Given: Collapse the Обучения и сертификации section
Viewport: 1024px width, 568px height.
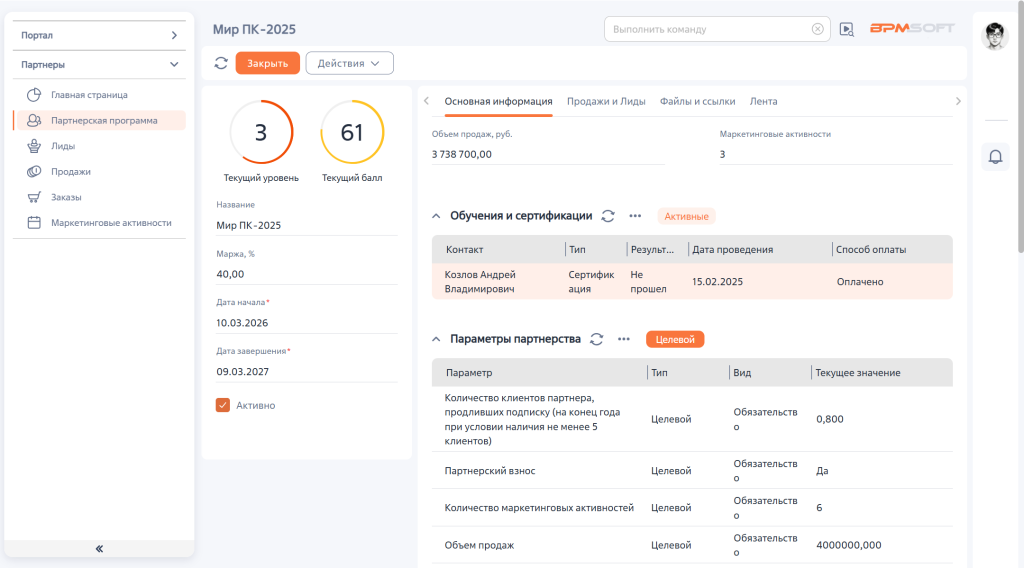Looking at the screenshot, I should point(436,216).
